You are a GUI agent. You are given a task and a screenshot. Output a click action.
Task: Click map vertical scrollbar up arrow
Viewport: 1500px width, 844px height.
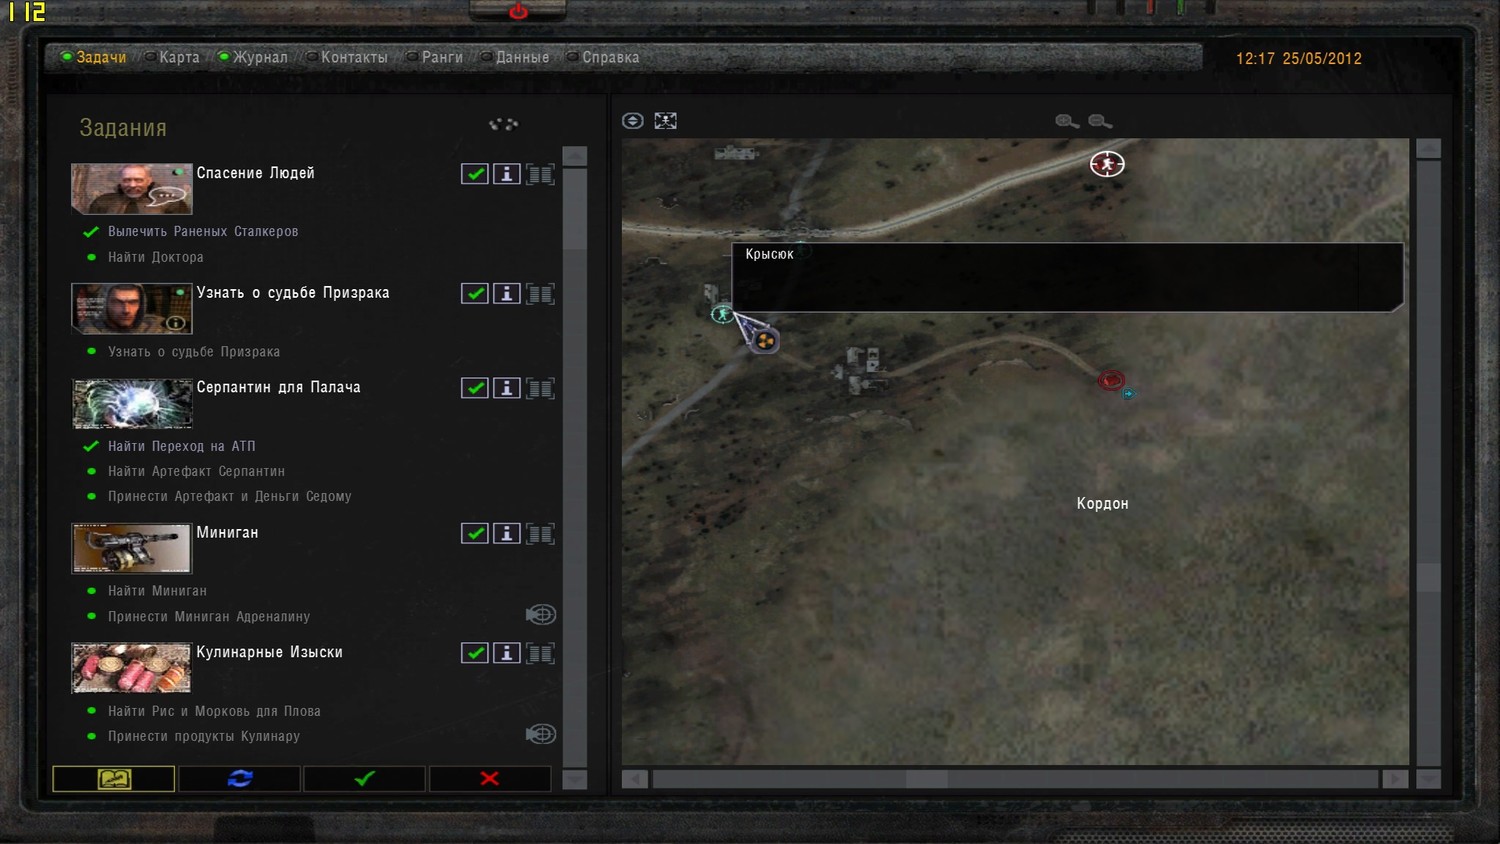1429,149
